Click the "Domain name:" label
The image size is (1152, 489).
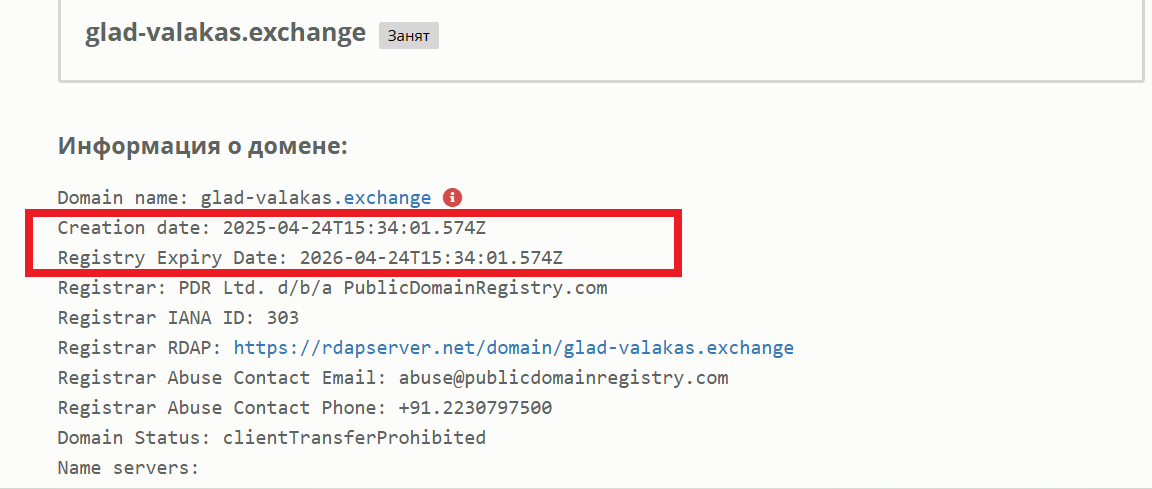click(123, 198)
